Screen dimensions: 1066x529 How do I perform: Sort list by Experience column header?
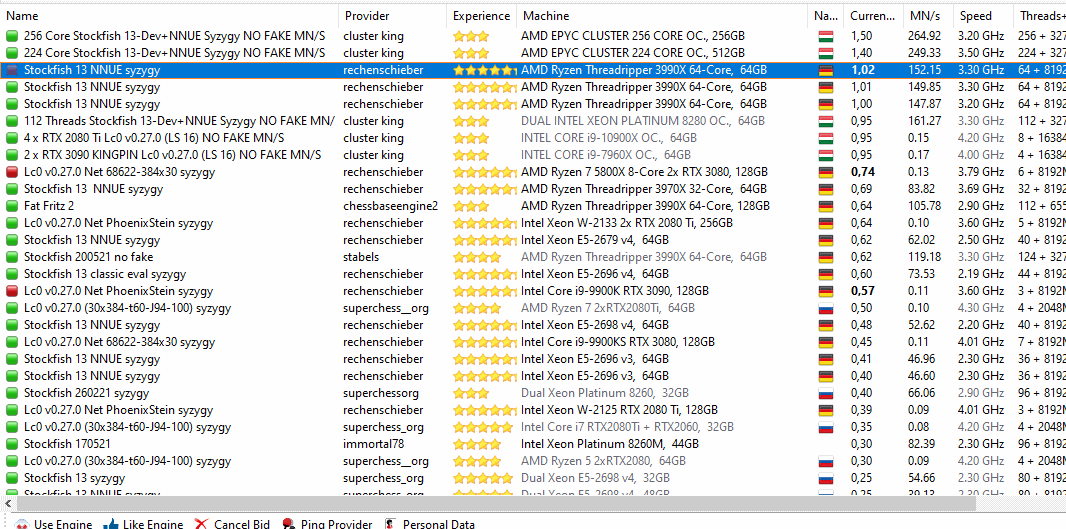481,16
